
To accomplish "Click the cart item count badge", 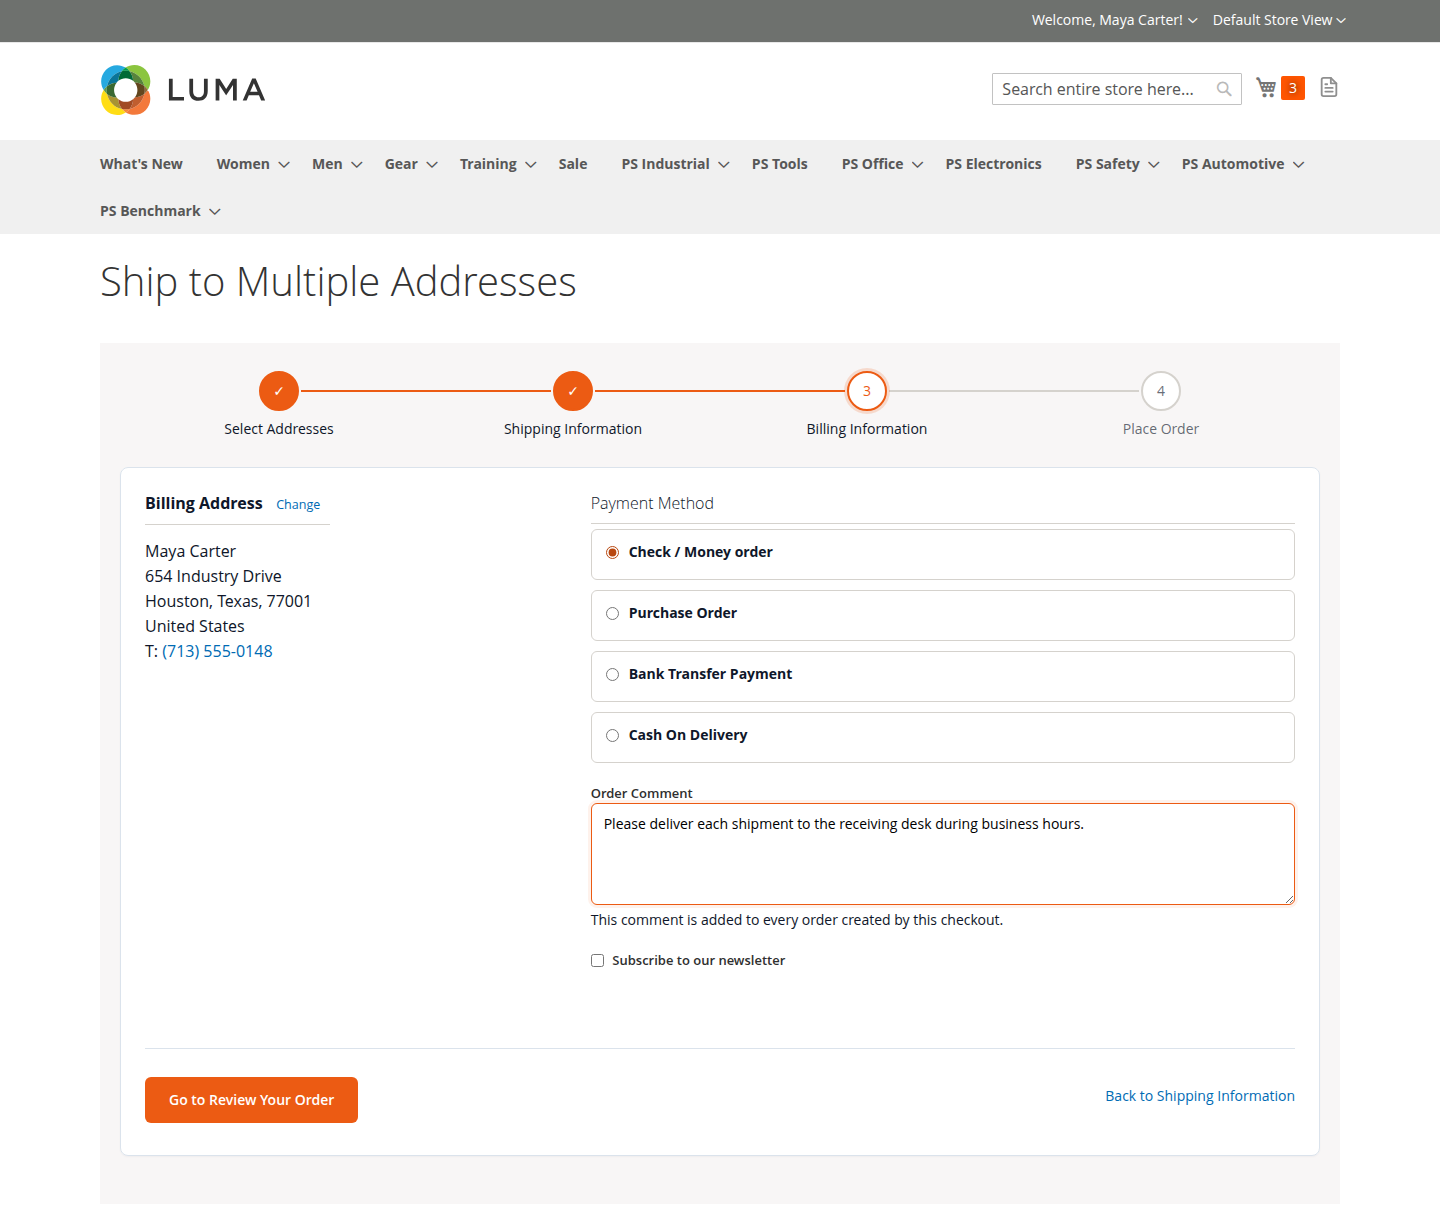I will coord(1293,88).
